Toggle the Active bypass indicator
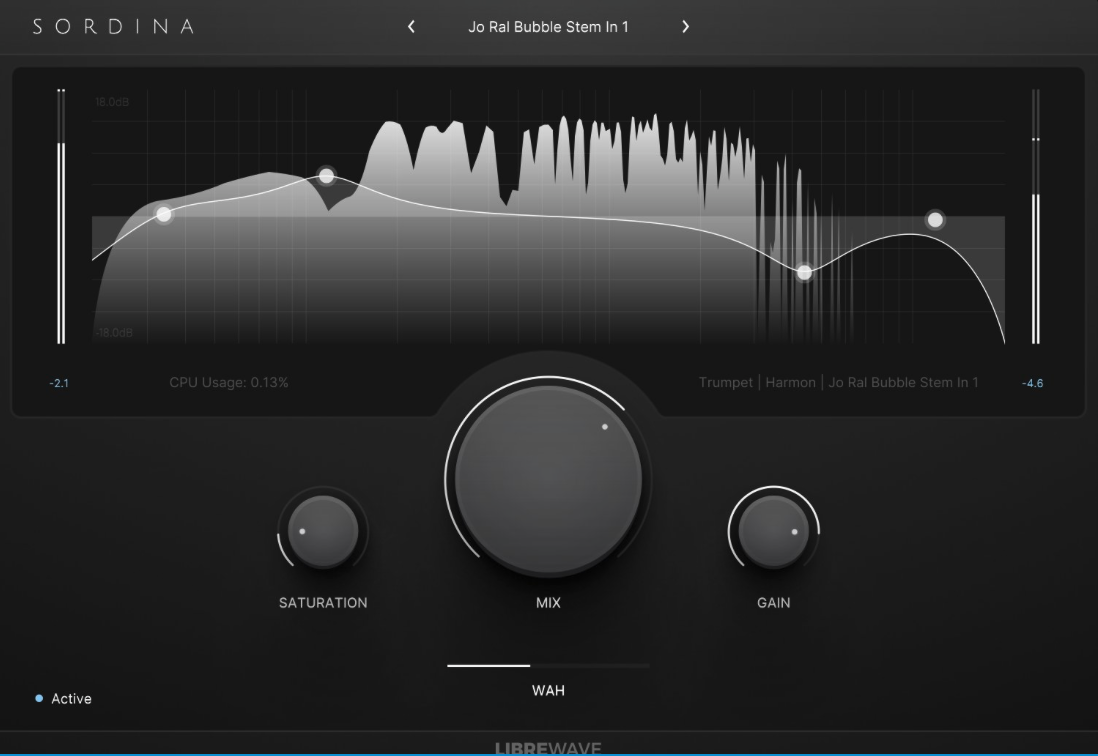The height and width of the screenshot is (756, 1098). [40, 699]
